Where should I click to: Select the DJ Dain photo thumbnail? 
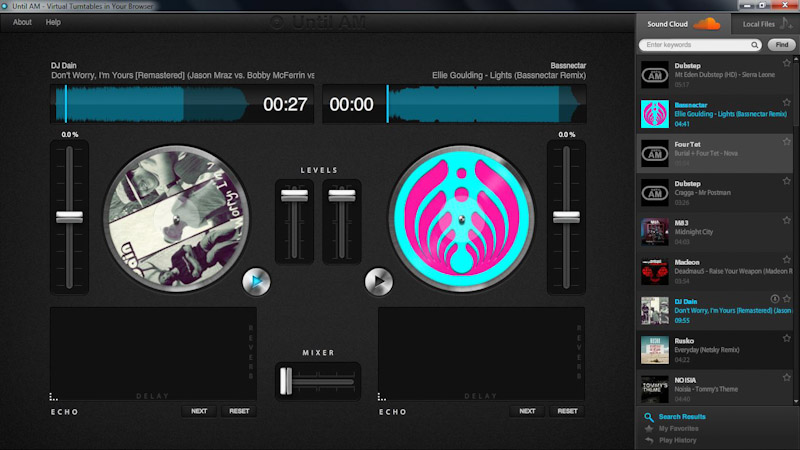[655, 310]
